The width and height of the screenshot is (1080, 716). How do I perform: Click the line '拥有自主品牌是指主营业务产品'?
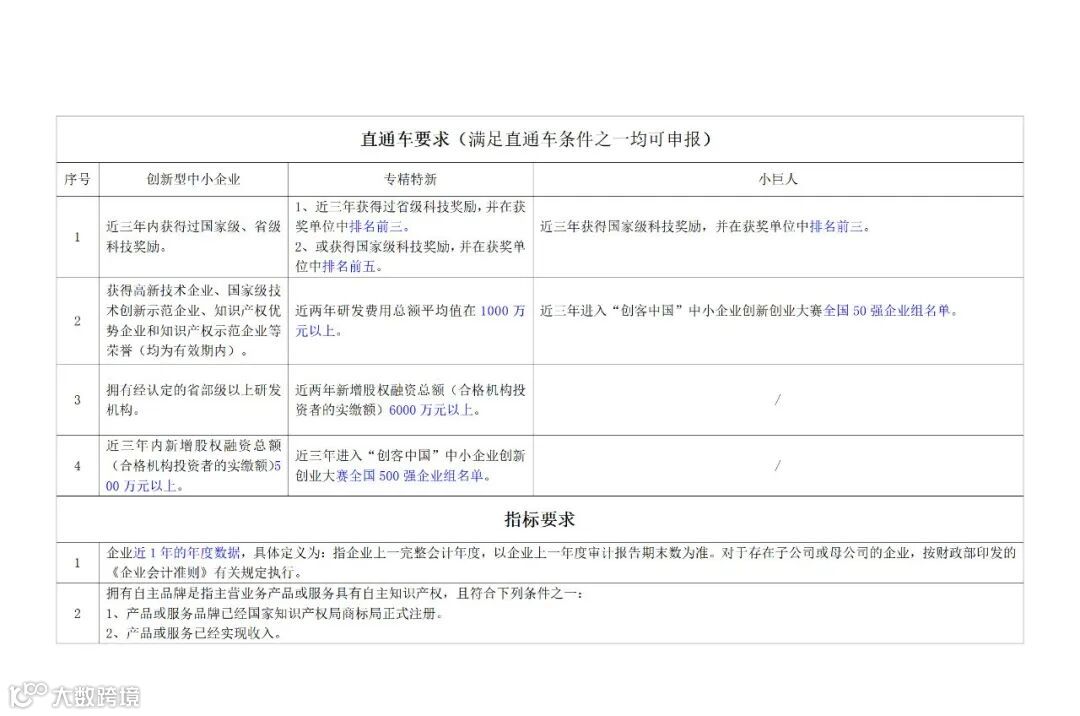(x=344, y=593)
